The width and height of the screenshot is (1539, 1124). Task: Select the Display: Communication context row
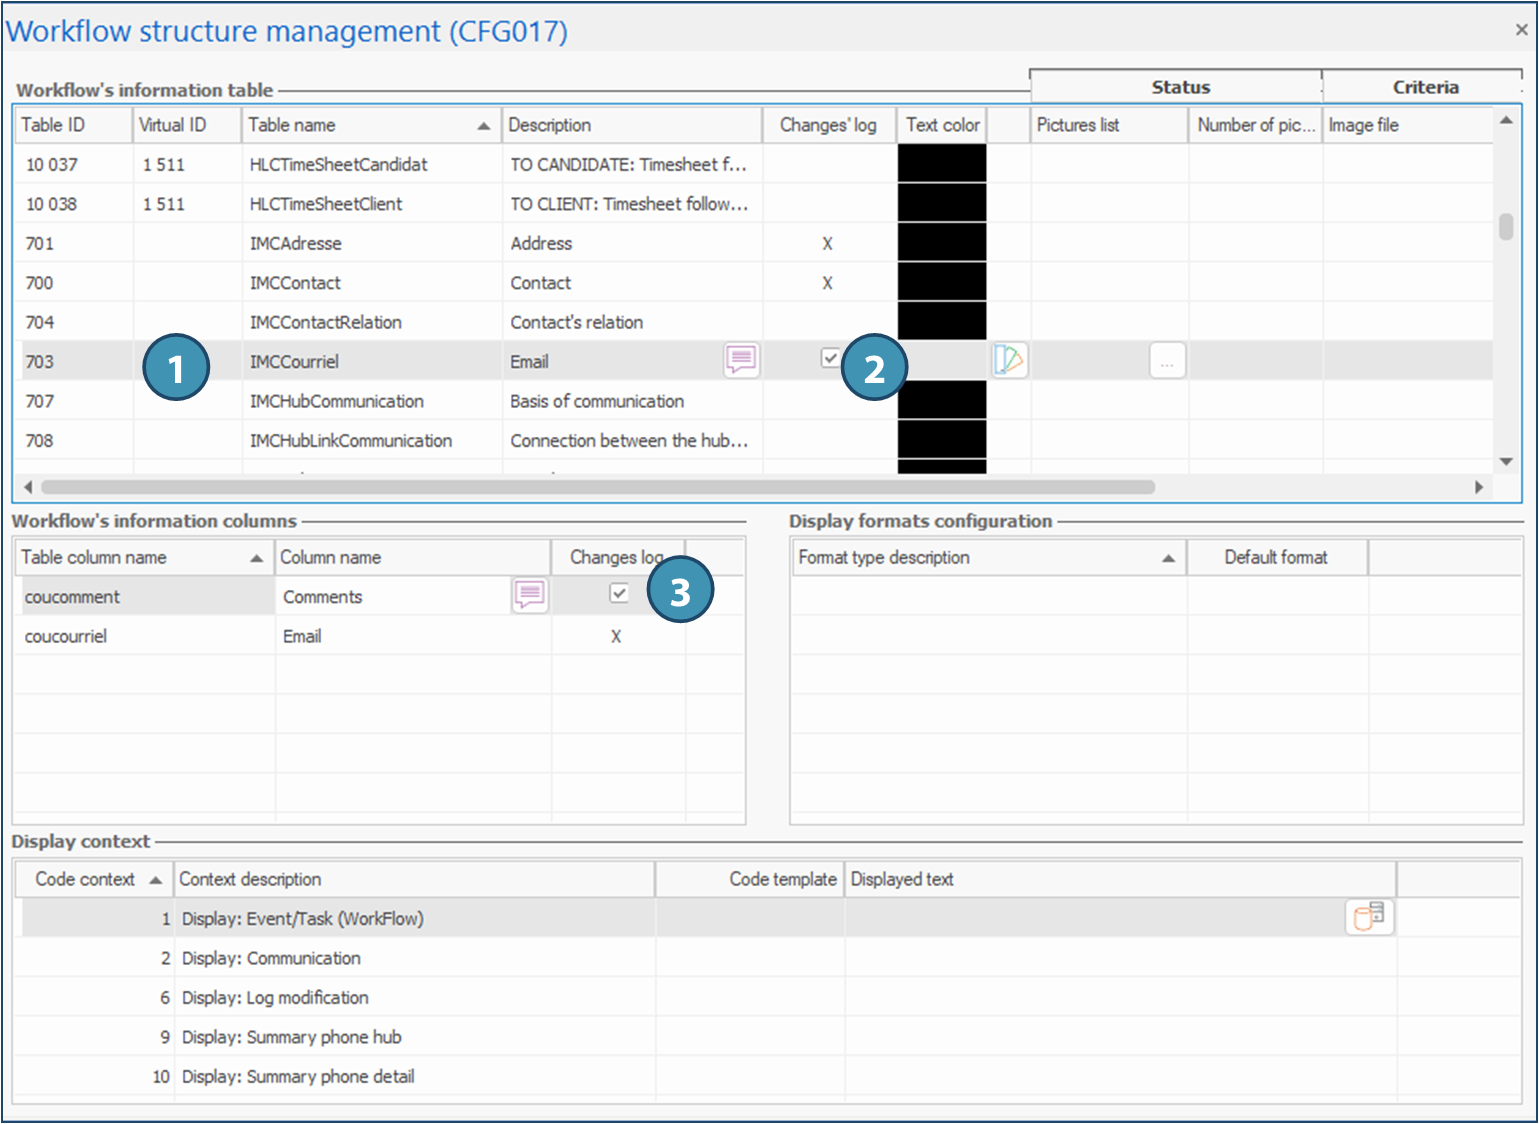click(x=271, y=958)
